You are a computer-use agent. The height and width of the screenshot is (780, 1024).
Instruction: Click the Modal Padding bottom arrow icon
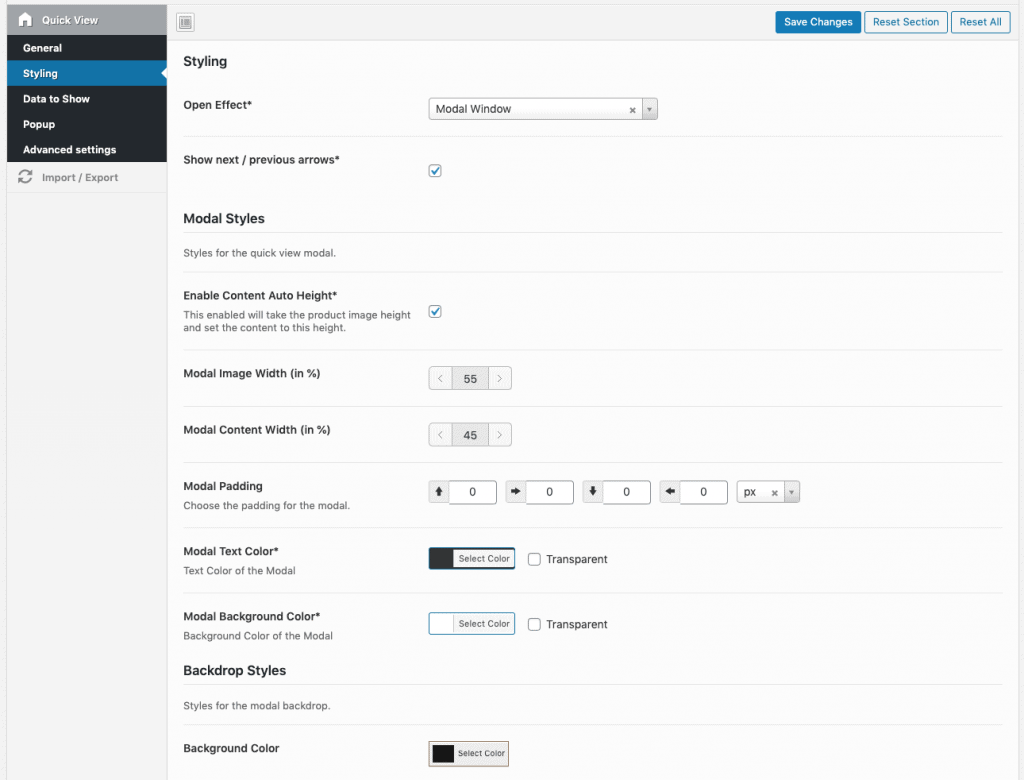click(x=593, y=492)
